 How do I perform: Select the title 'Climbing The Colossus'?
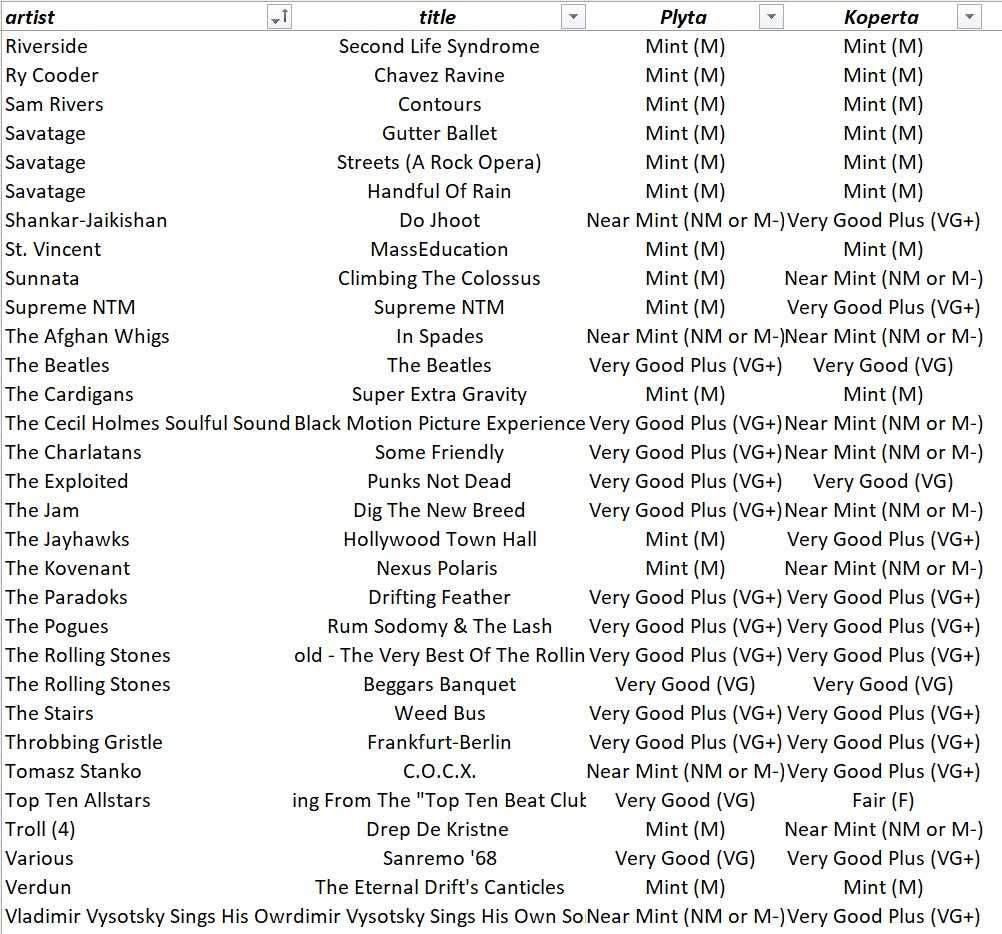pos(439,279)
